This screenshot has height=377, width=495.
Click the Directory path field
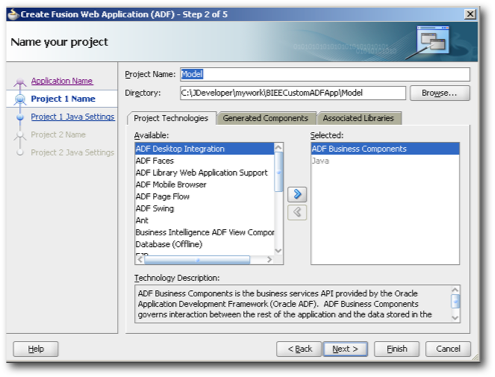pos(293,93)
